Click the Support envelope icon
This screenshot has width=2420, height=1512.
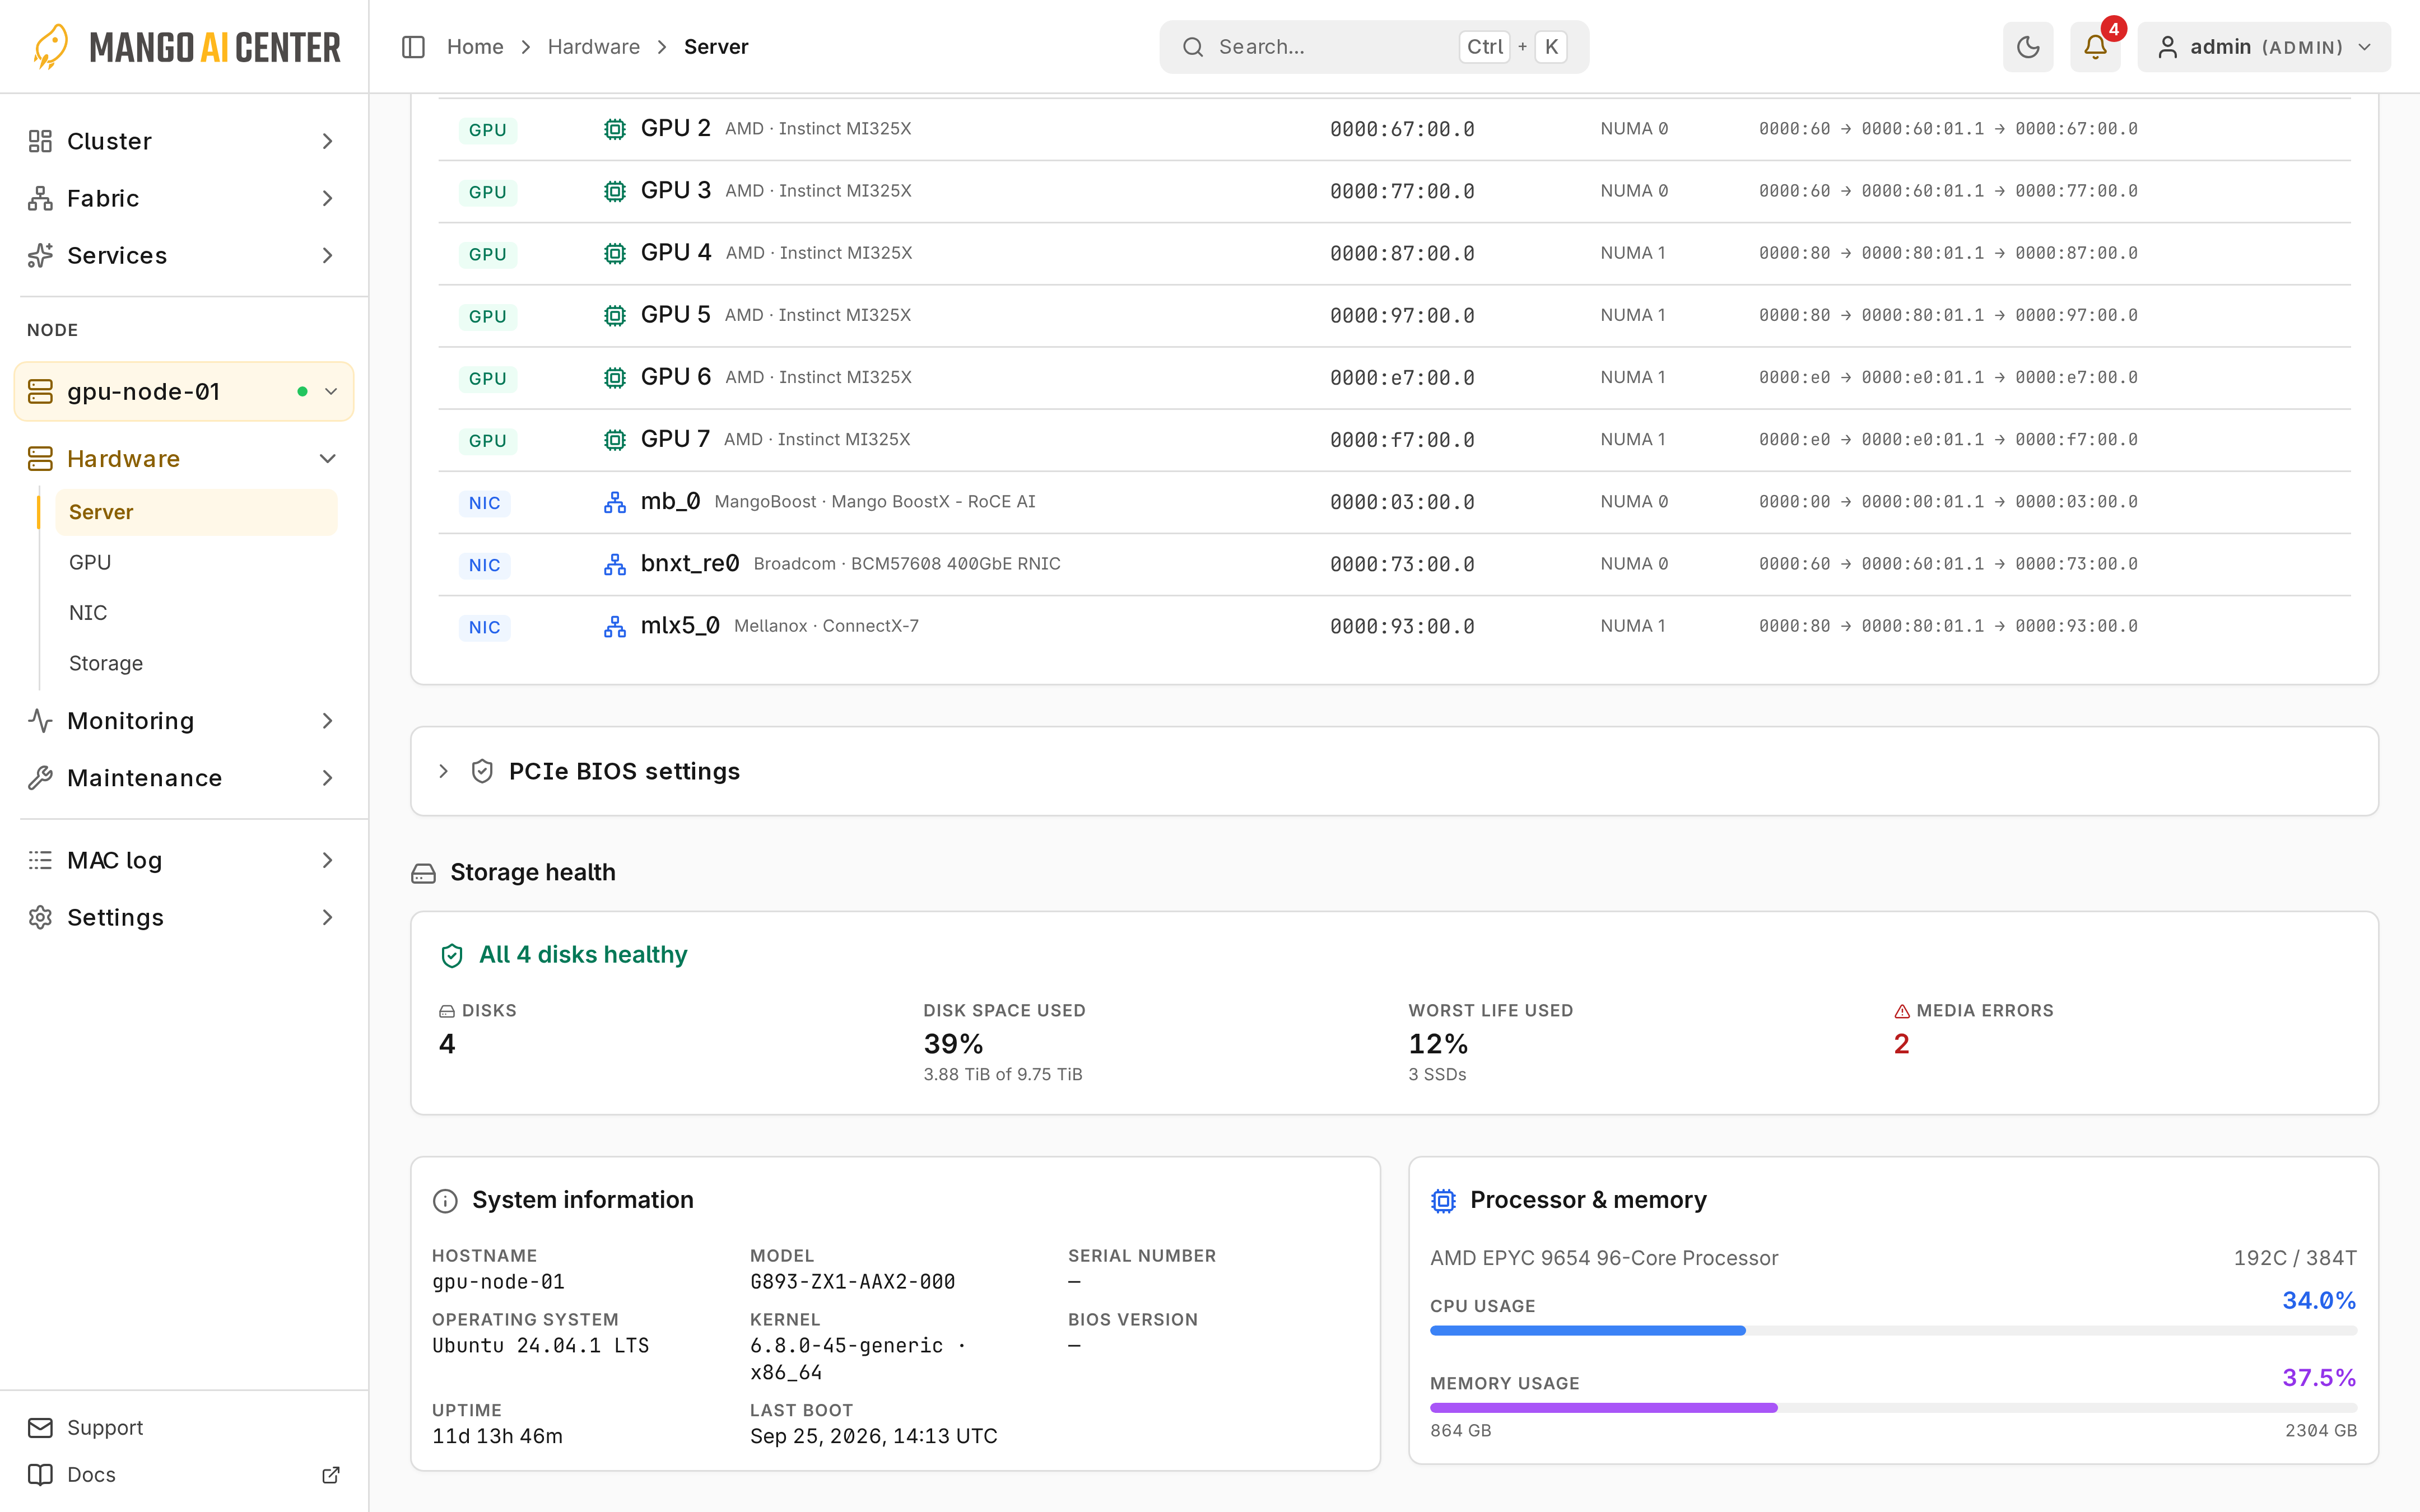click(40, 1428)
